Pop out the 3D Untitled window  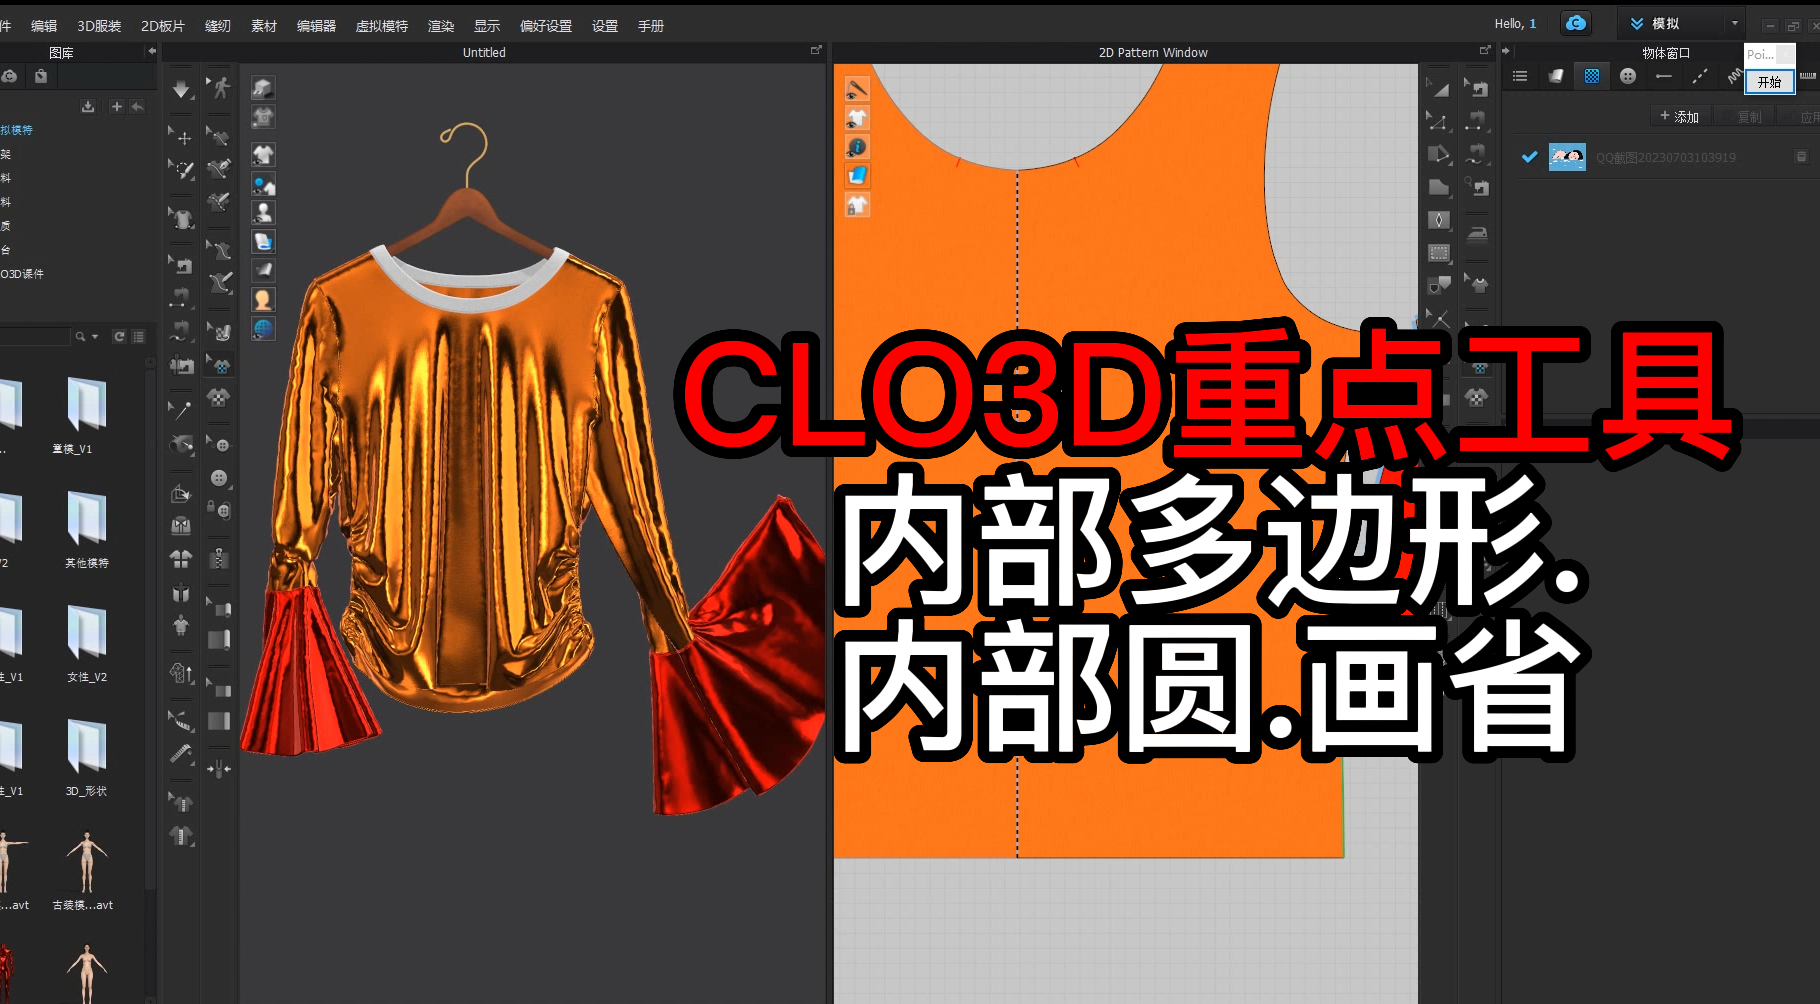816,50
